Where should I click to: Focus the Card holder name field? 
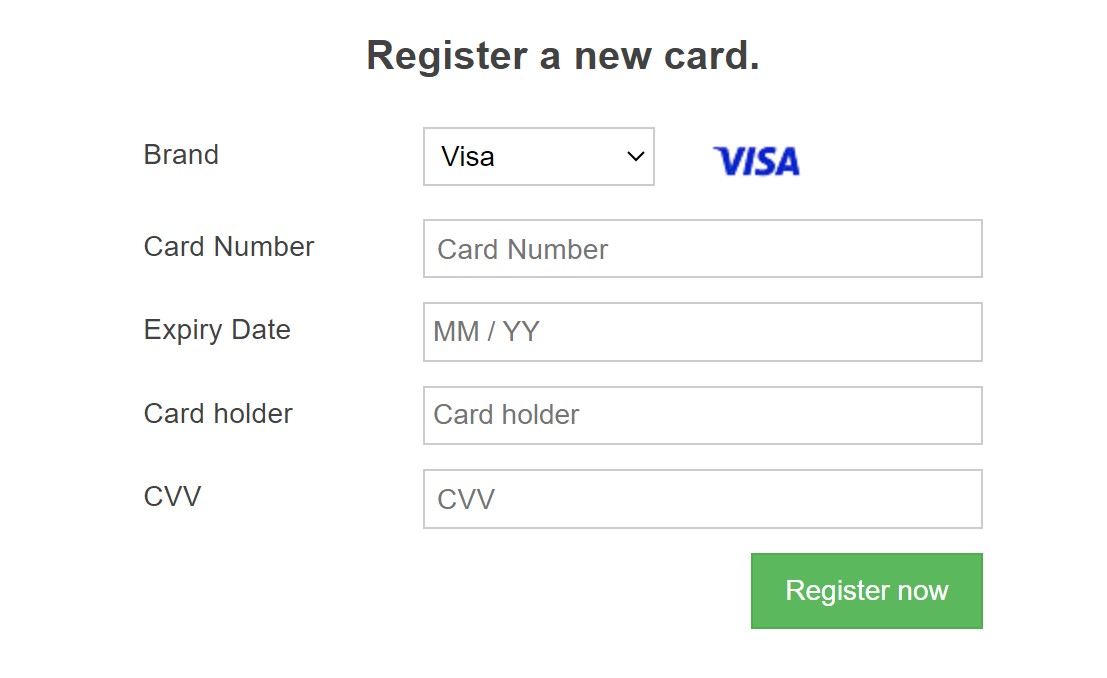pos(702,415)
